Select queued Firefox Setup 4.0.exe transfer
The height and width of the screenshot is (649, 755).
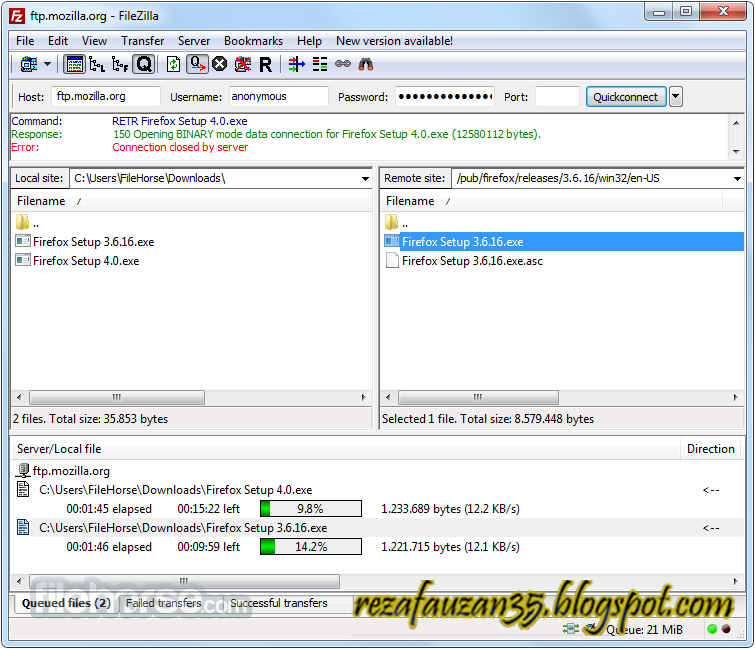point(175,490)
